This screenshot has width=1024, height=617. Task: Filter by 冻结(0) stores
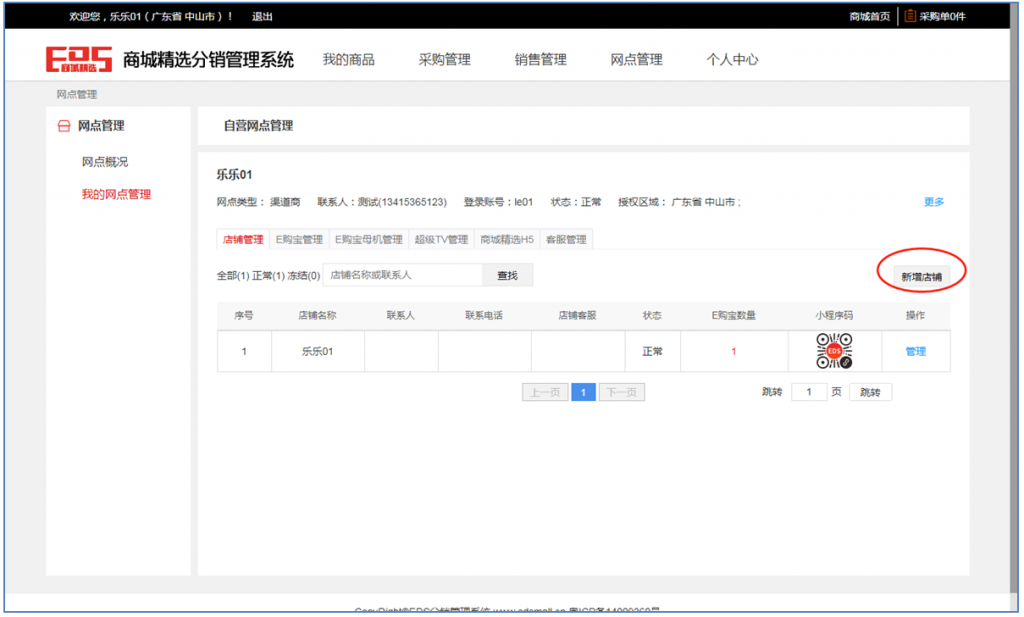coord(304,276)
